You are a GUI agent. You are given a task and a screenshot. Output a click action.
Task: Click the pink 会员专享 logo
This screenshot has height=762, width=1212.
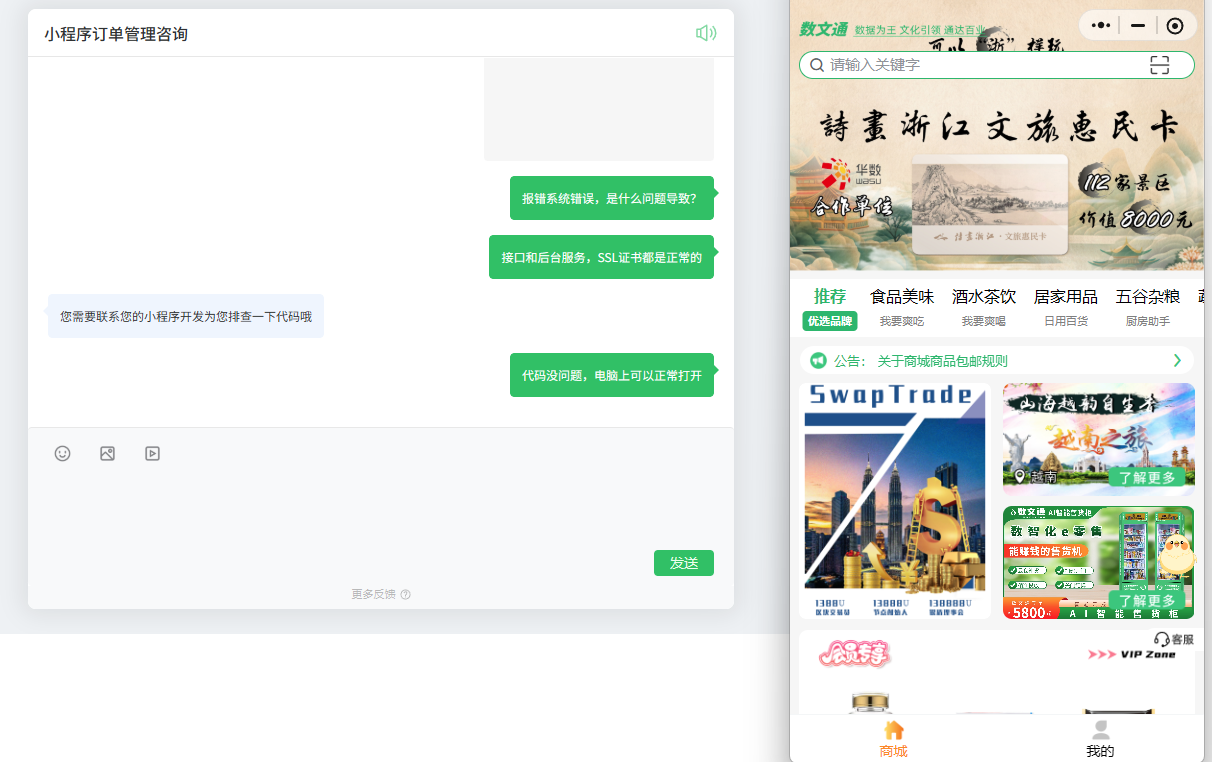(854, 654)
